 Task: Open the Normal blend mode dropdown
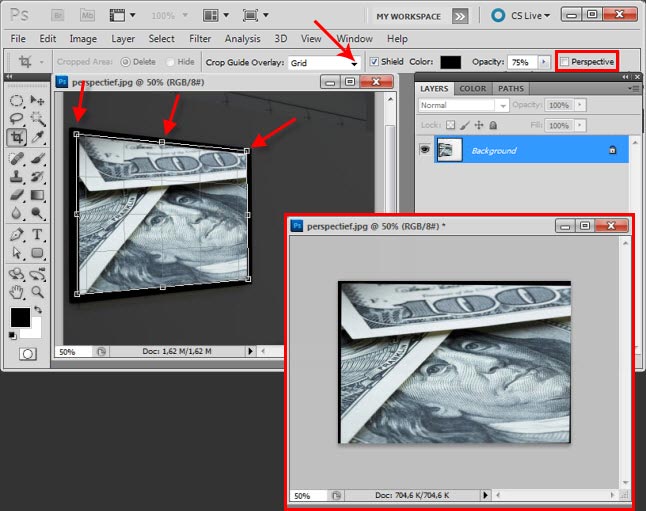click(x=463, y=105)
